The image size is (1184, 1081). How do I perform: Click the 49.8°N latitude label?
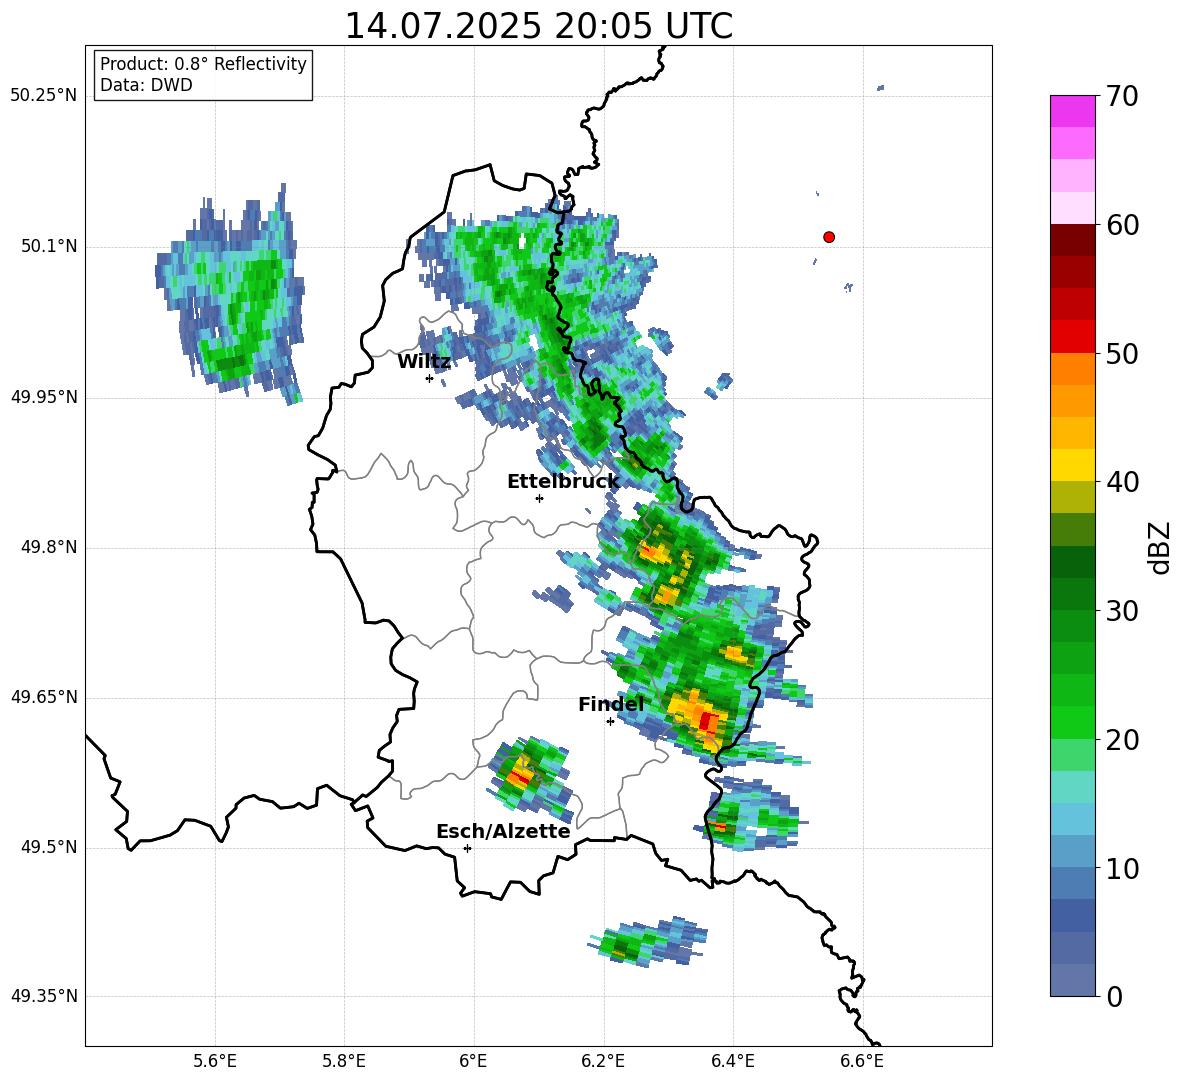point(48,547)
